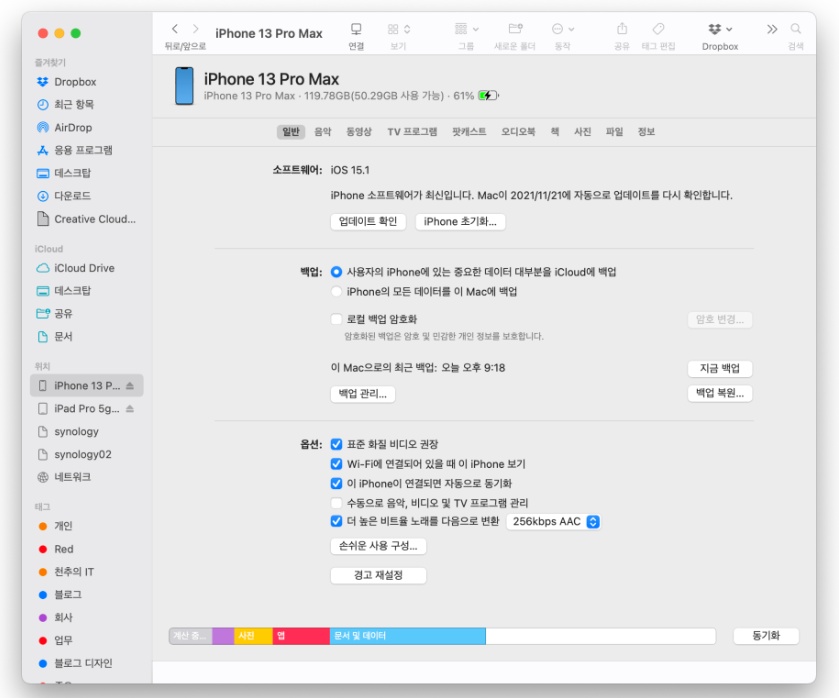Toggle convert higher bitrate songs checkbox
Viewport: 839px width, 698px height.
[x=336, y=521]
